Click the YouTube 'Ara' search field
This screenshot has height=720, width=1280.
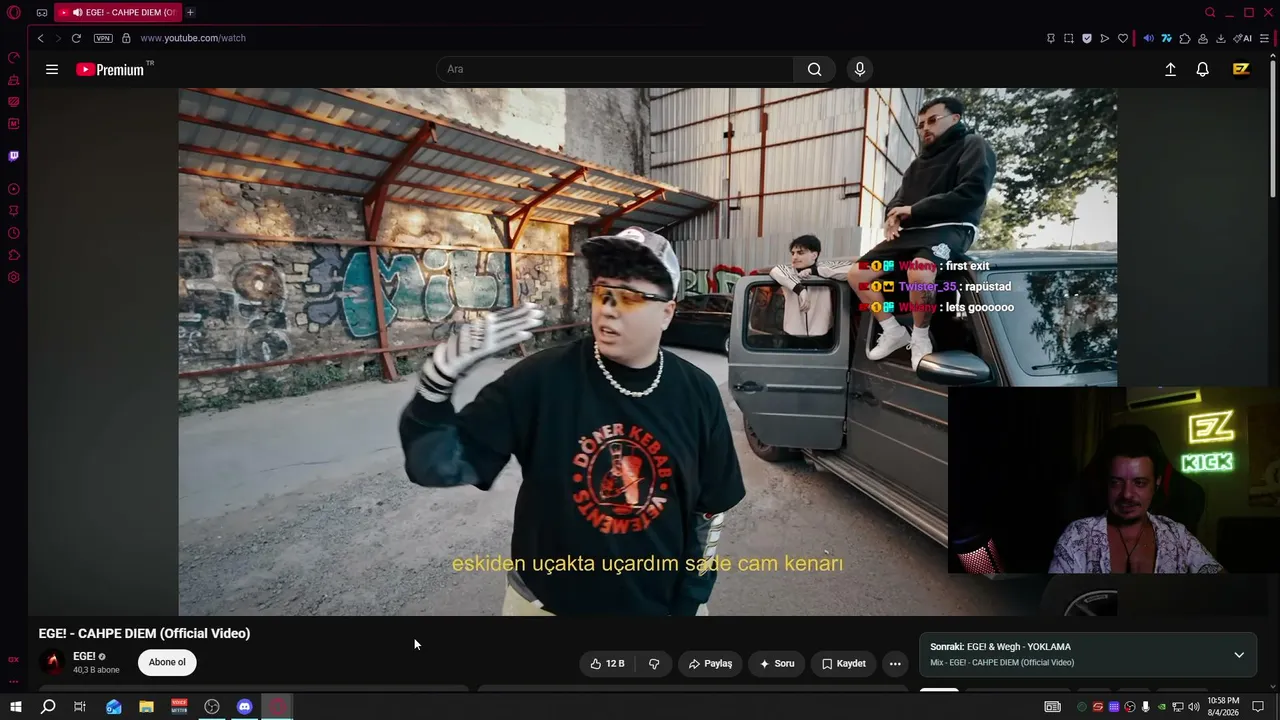click(615, 69)
